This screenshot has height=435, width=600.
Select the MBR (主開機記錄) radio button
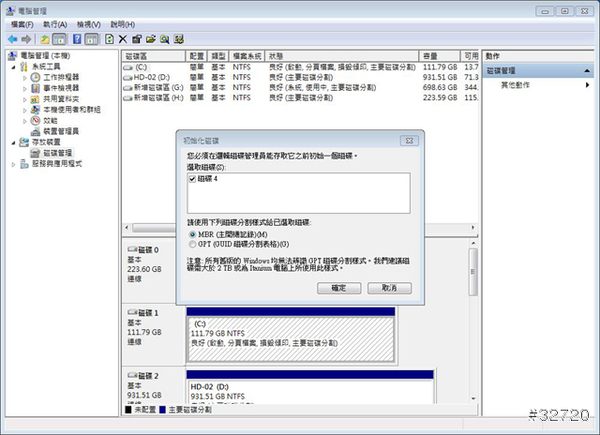192,233
